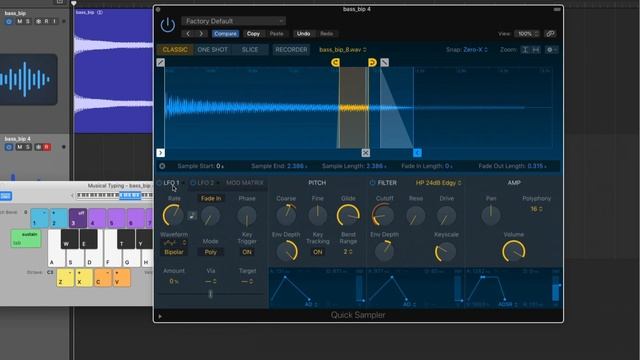Screen dimensions: 640x360
Task: Click the Fade Out Length value
Action: 537,166
